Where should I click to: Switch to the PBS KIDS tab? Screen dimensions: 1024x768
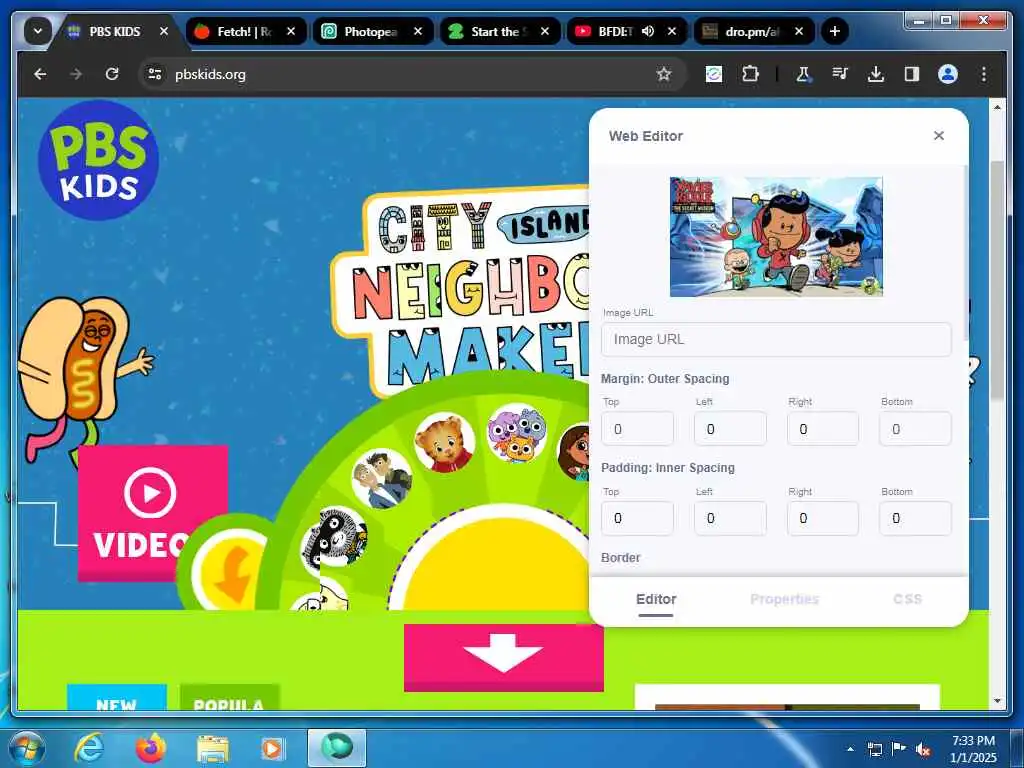pyautogui.click(x=118, y=31)
